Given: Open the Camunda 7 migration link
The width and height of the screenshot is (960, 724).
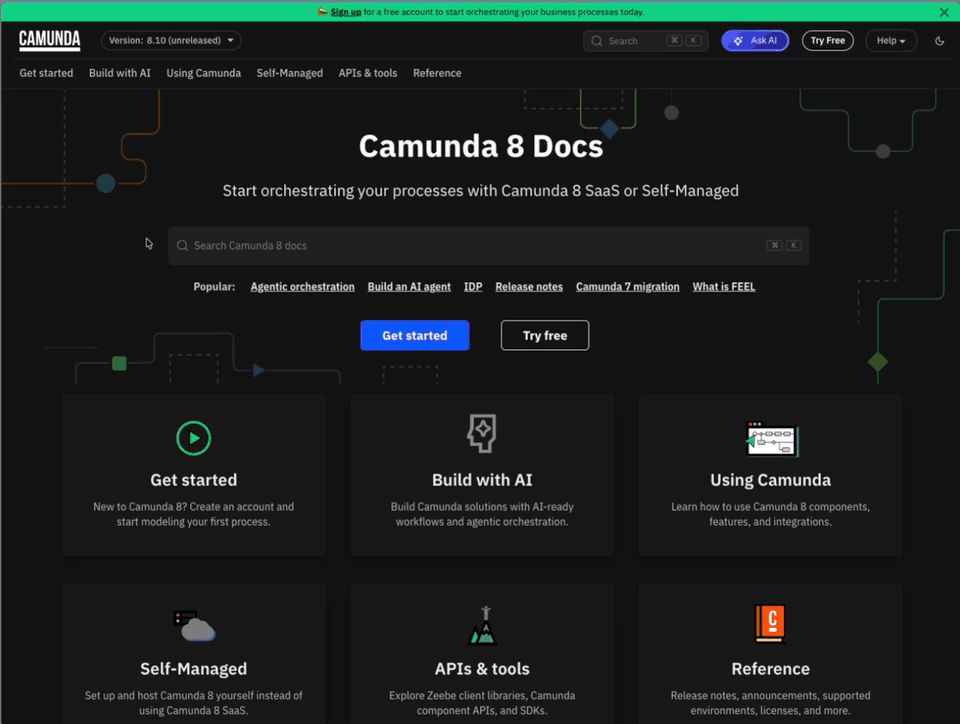Looking at the screenshot, I should (x=628, y=286).
